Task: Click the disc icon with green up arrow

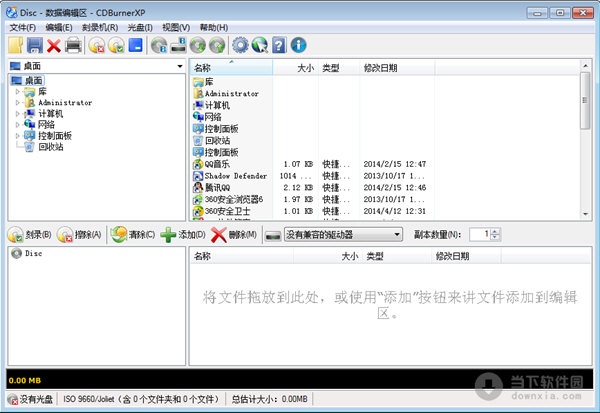Action: (217, 46)
